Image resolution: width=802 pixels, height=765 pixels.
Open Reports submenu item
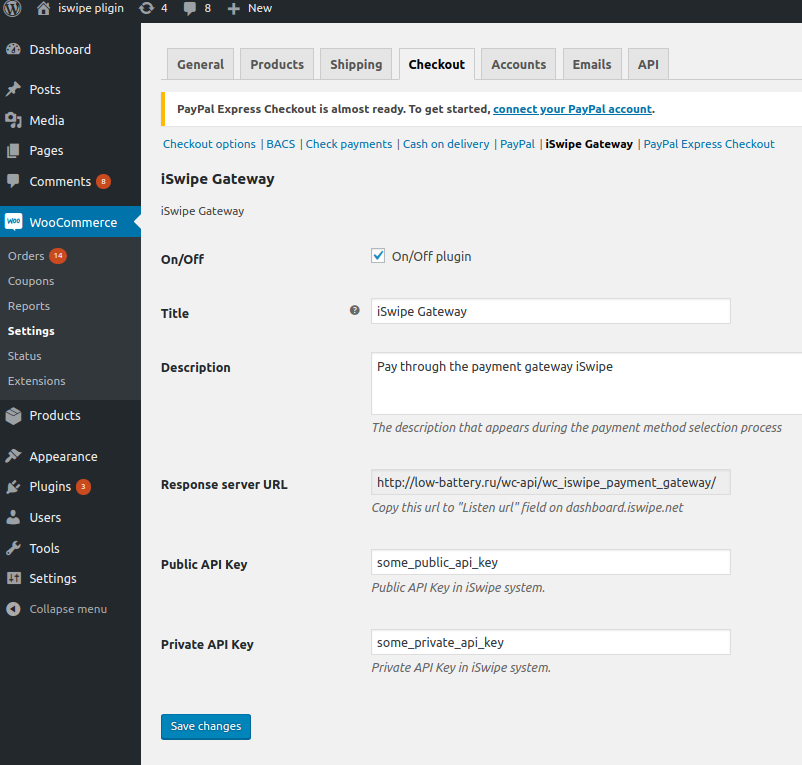[29, 306]
